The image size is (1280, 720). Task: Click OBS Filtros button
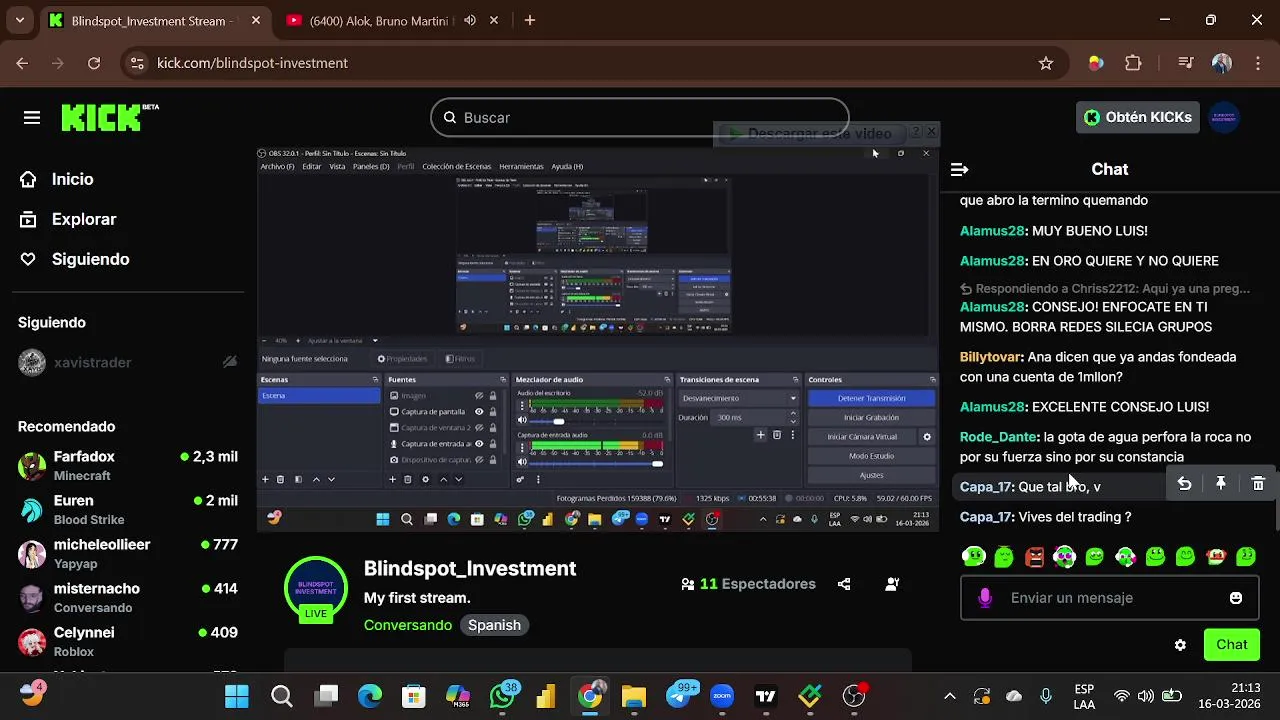point(461,358)
